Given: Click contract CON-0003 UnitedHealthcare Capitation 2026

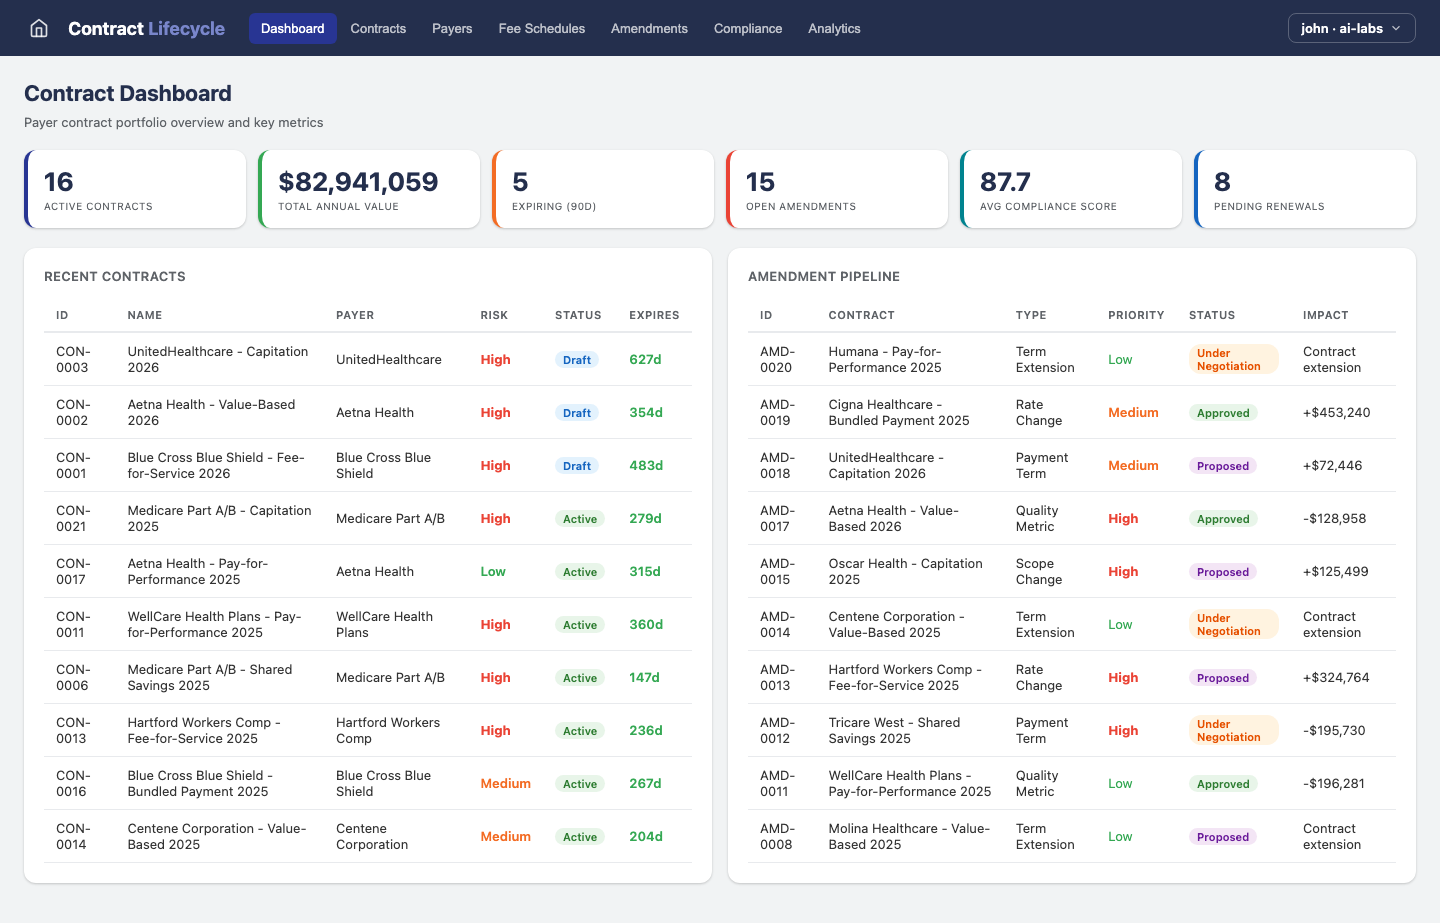Looking at the screenshot, I should coord(217,359).
